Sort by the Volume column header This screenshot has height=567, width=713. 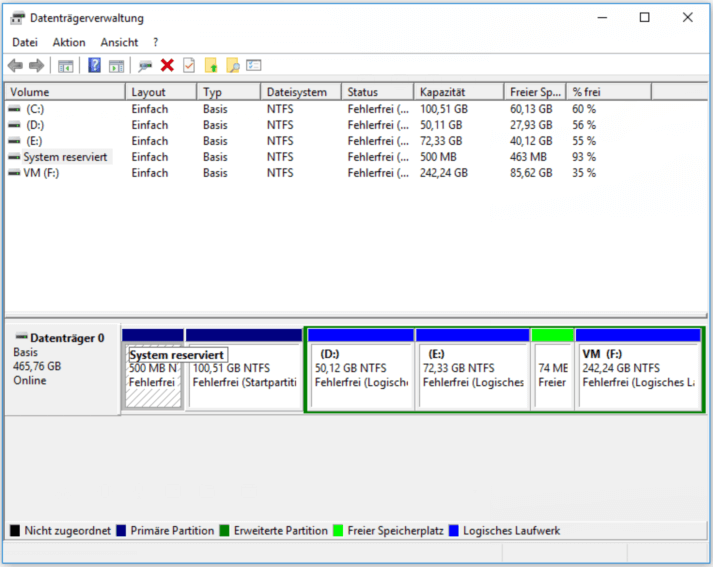click(65, 92)
